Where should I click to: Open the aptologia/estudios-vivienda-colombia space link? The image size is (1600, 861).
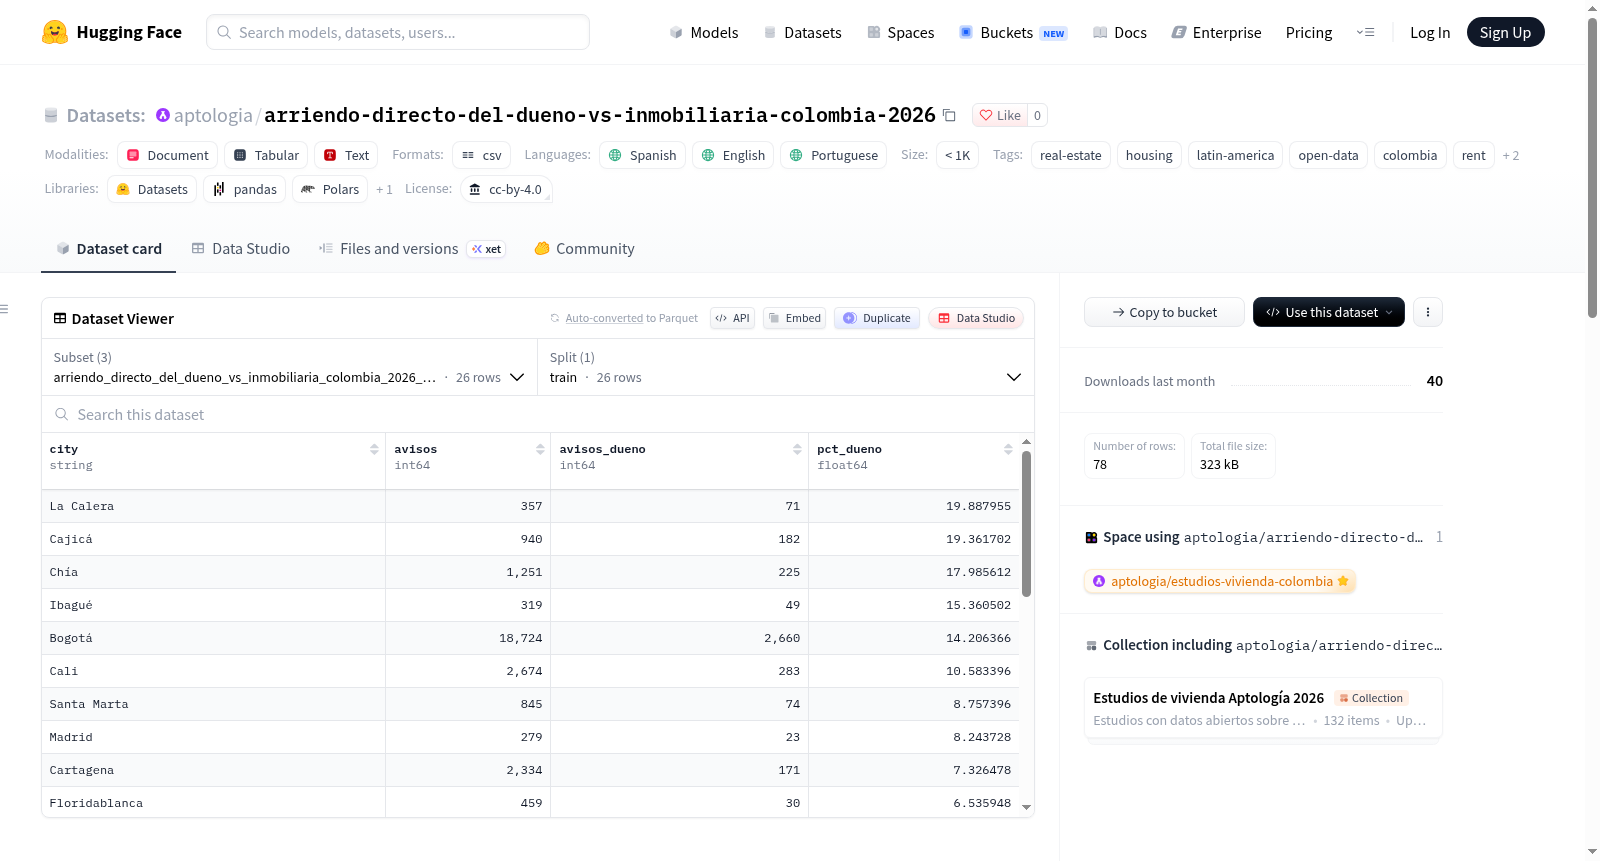[x=1220, y=581]
